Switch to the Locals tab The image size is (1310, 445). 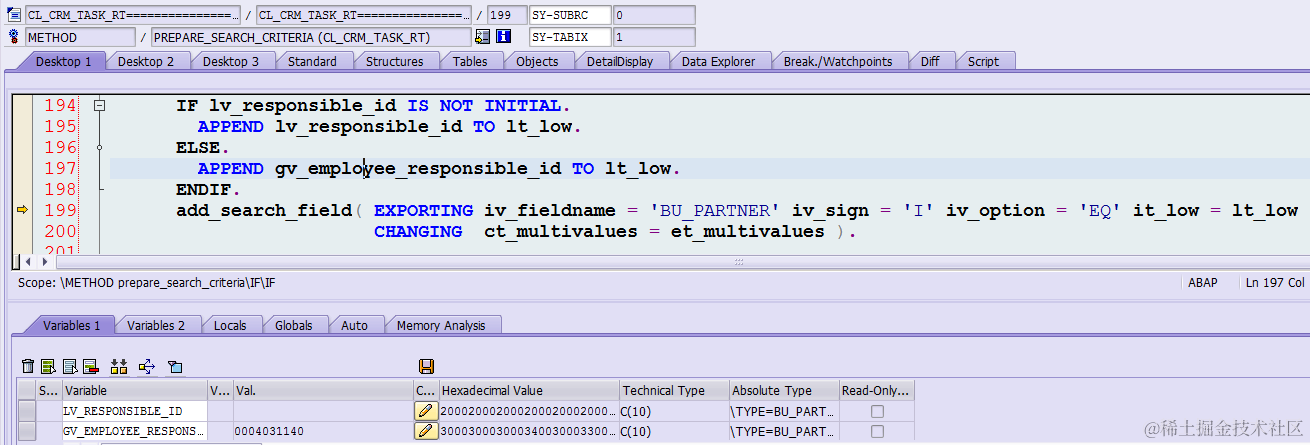point(230,325)
